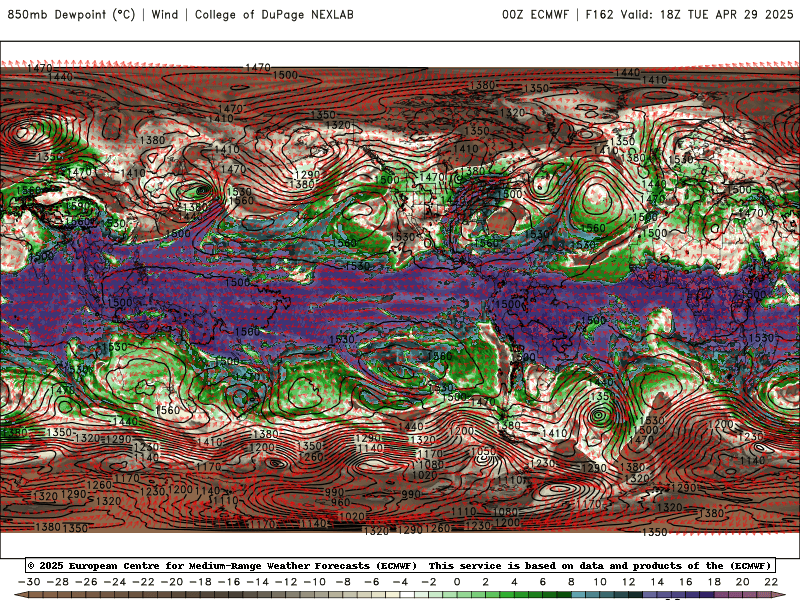Click the '-18' colorbar label

(x=201, y=582)
